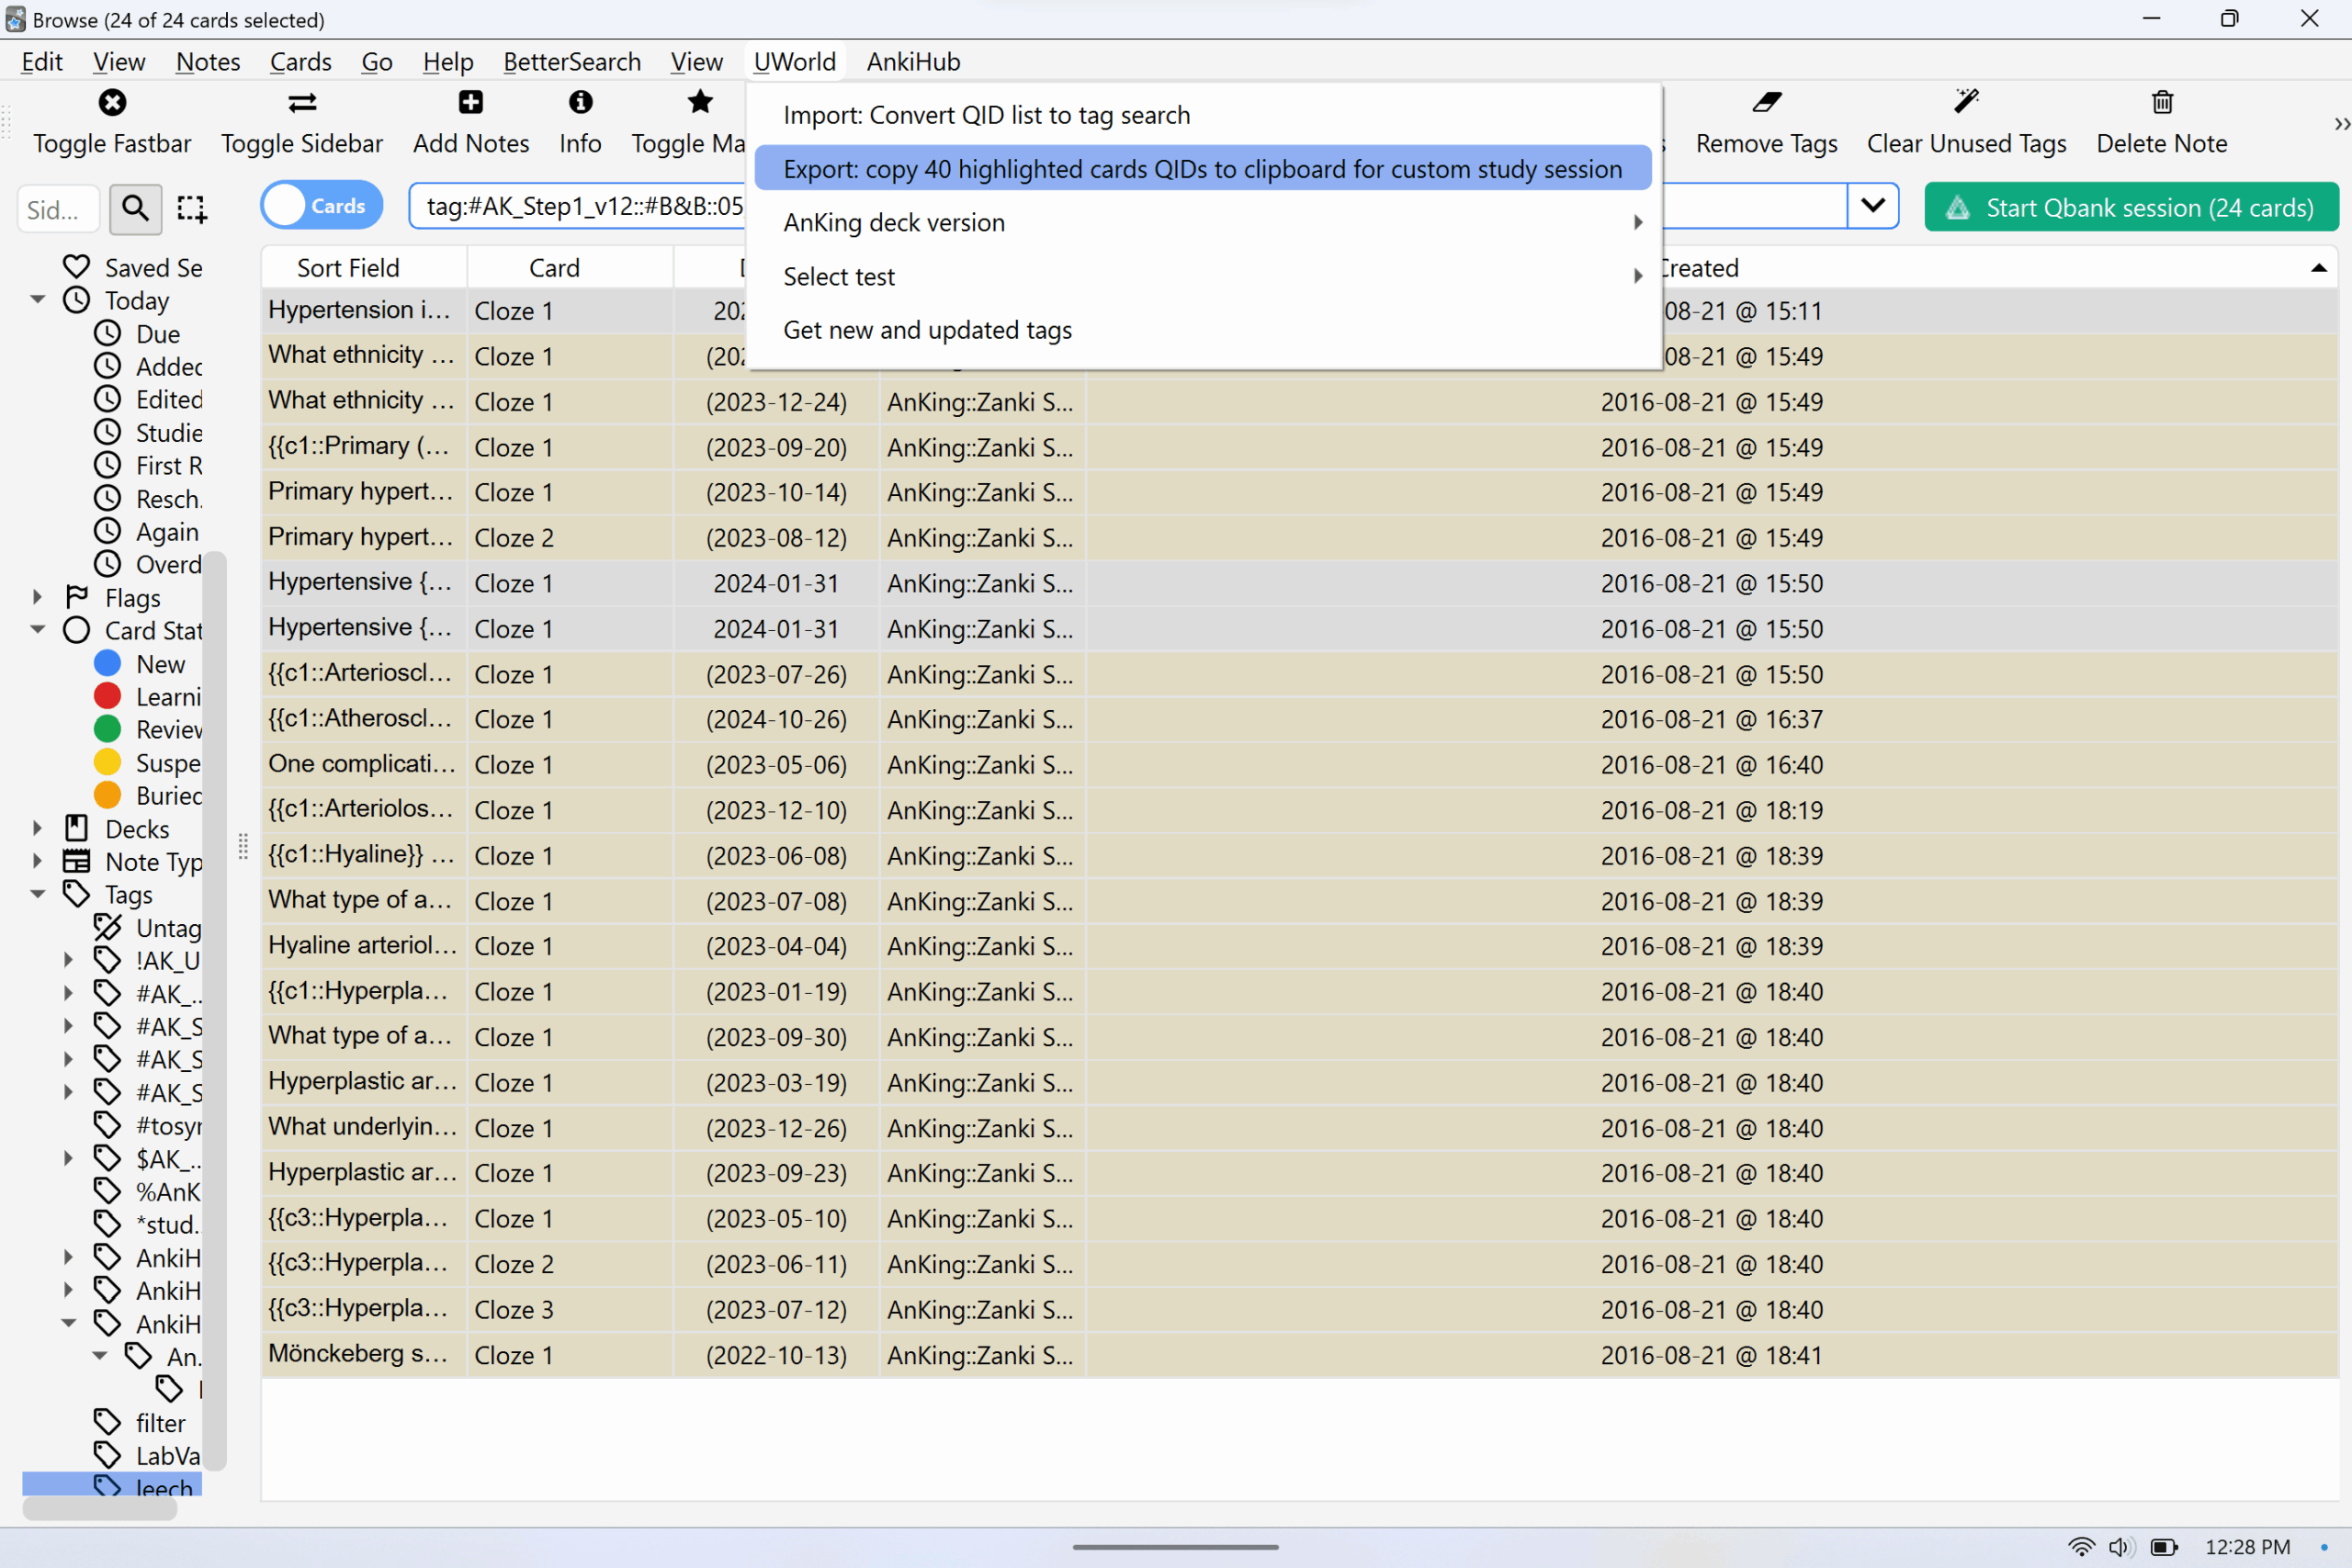Open the search history dropdown arrow
2352x1568 pixels.
tap(1872, 206)
